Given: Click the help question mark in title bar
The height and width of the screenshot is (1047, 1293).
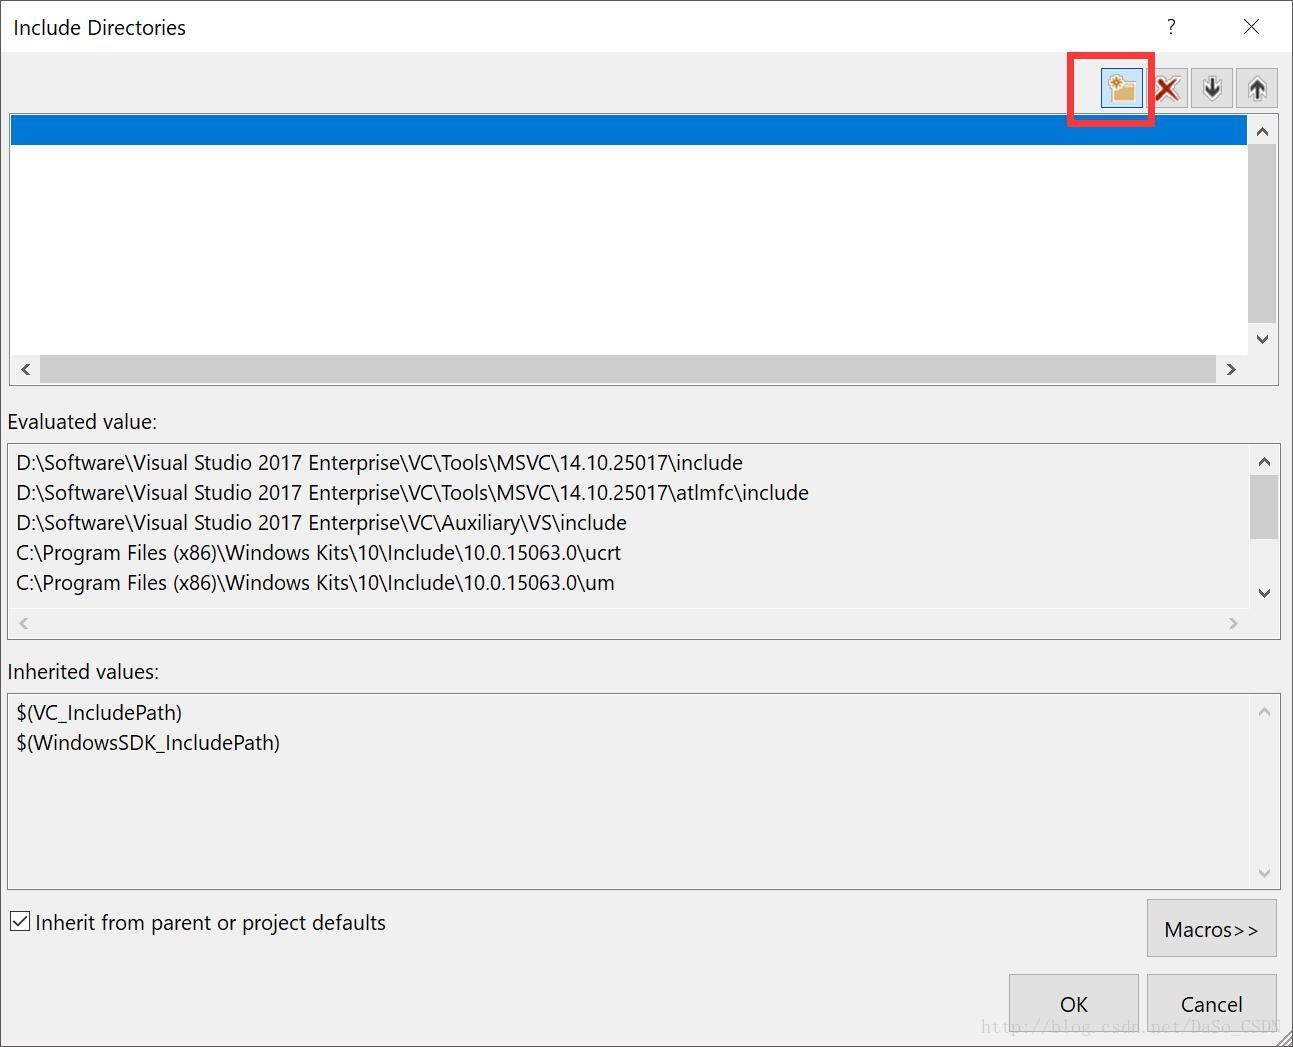Looking at the screenshot, I should click(x=1171, y=27).
